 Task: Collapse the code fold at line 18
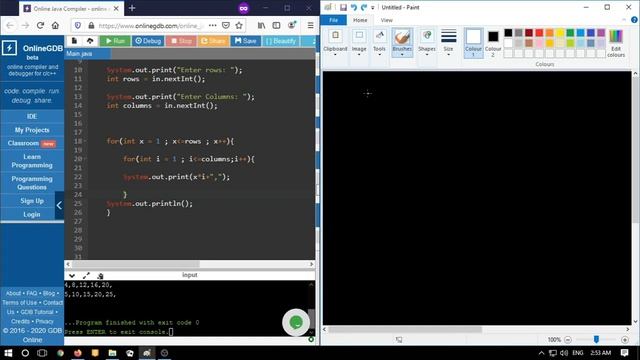[x=85, y=141]
